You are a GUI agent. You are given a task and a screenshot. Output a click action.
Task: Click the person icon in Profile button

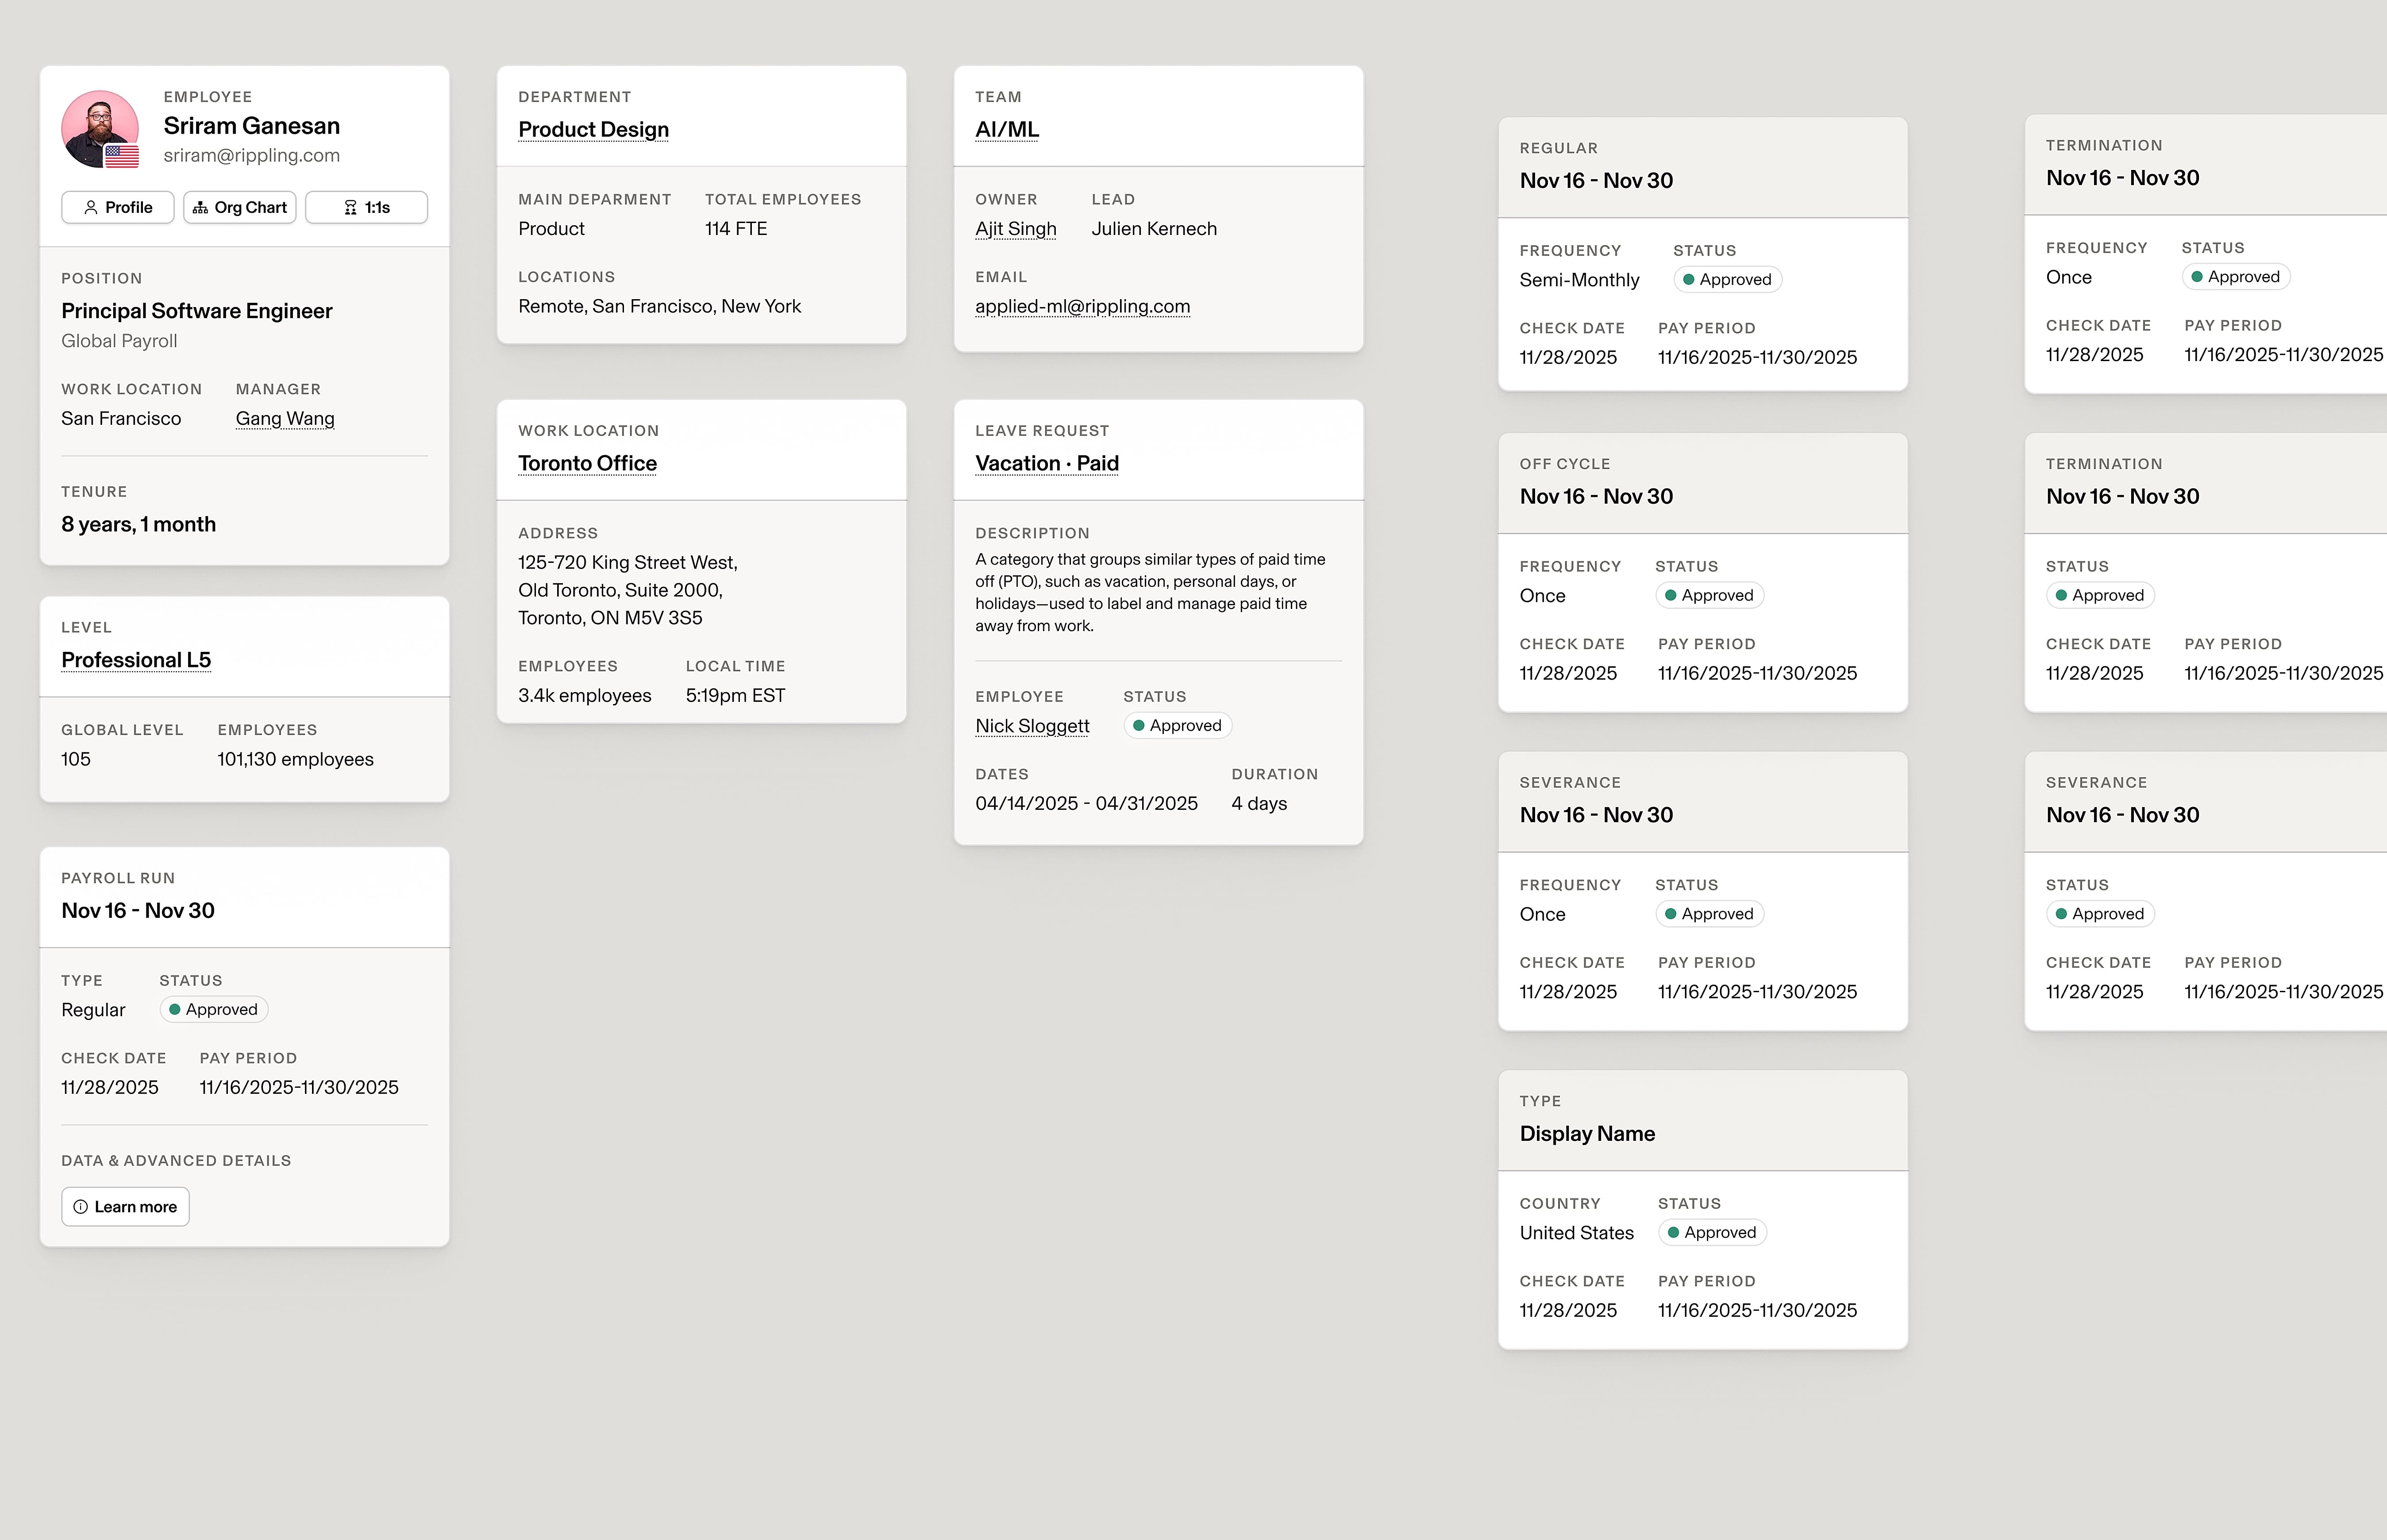[91, 207]
